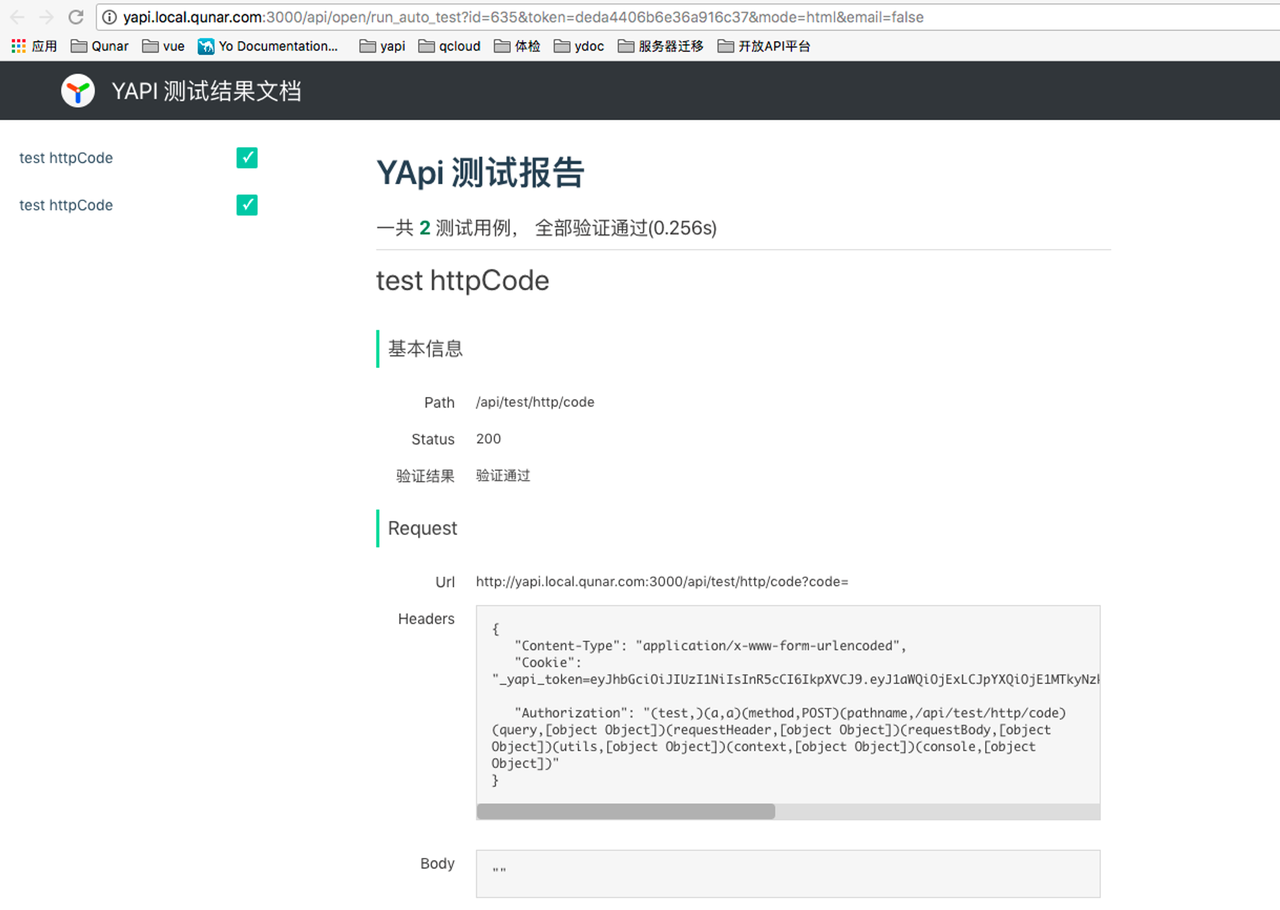Click the YAPI logo icon

78,90
